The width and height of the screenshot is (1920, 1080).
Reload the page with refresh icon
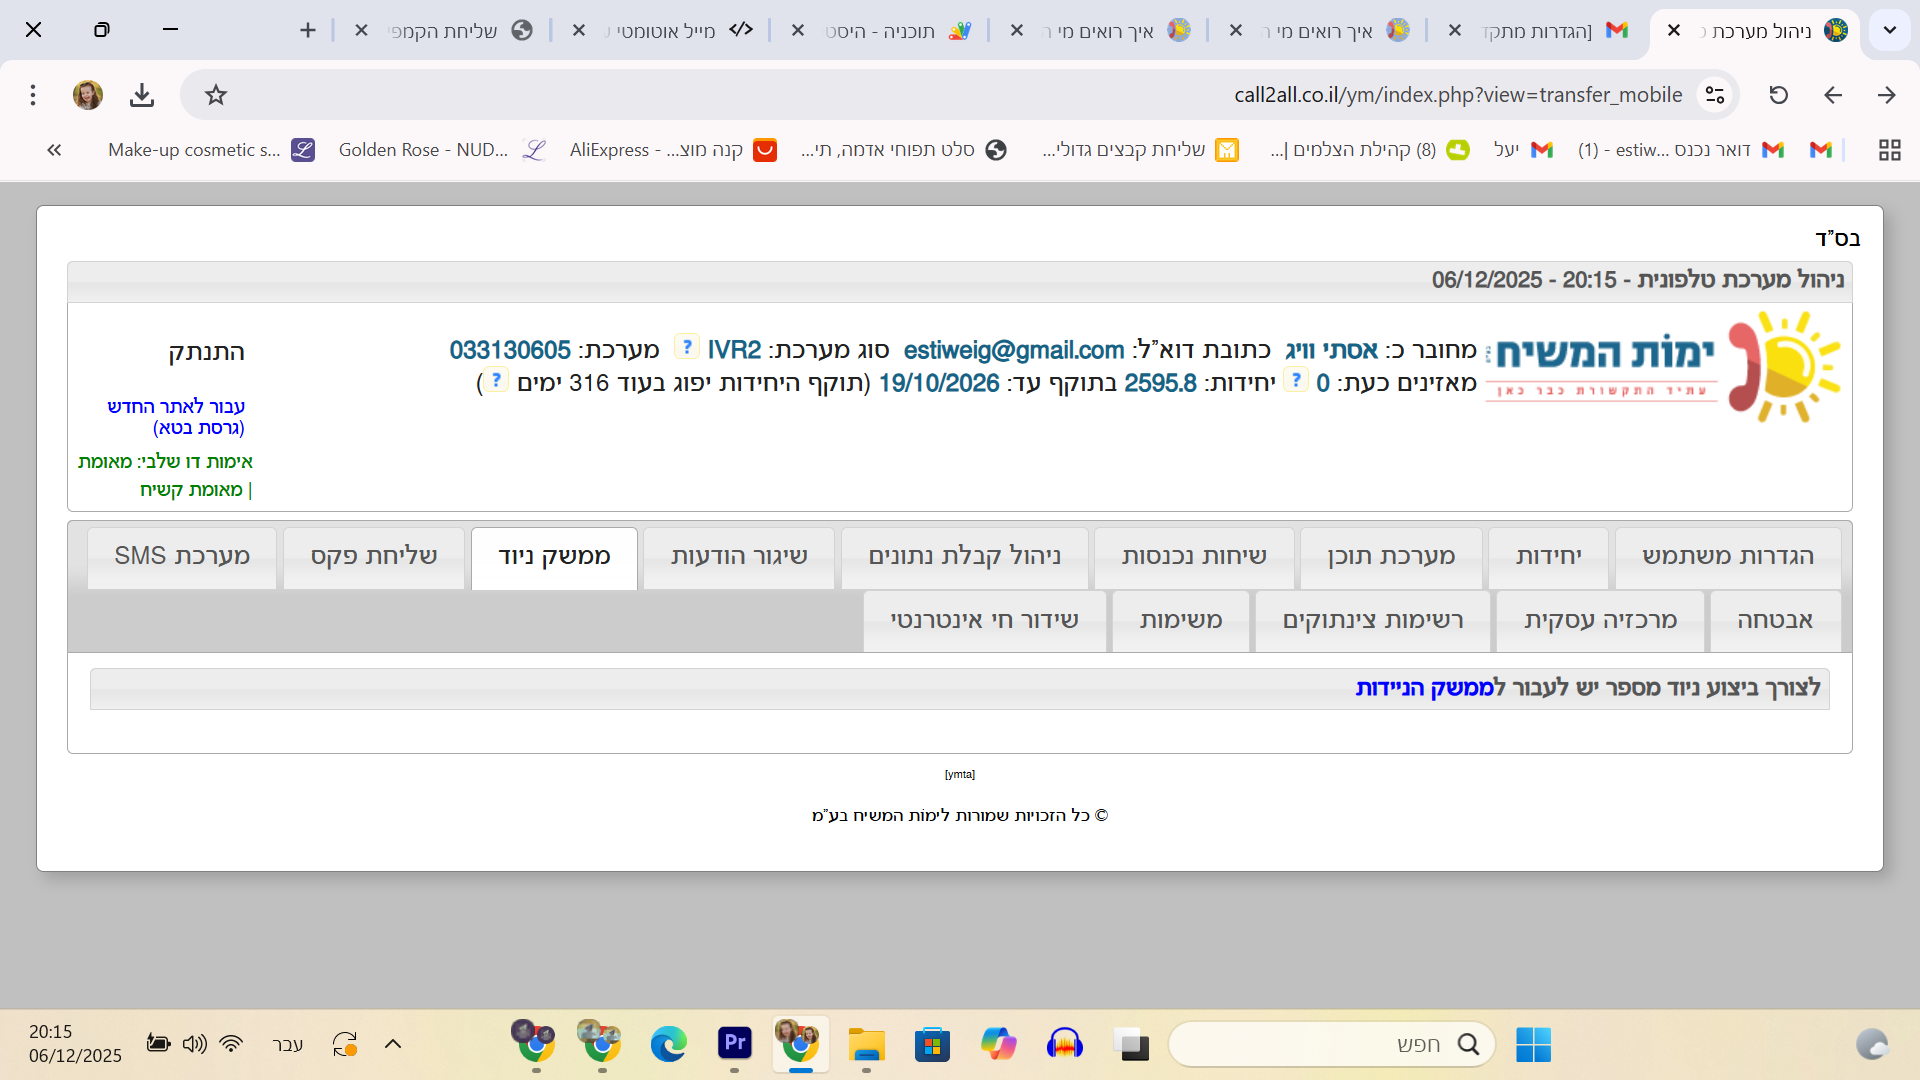(1778, 95)
